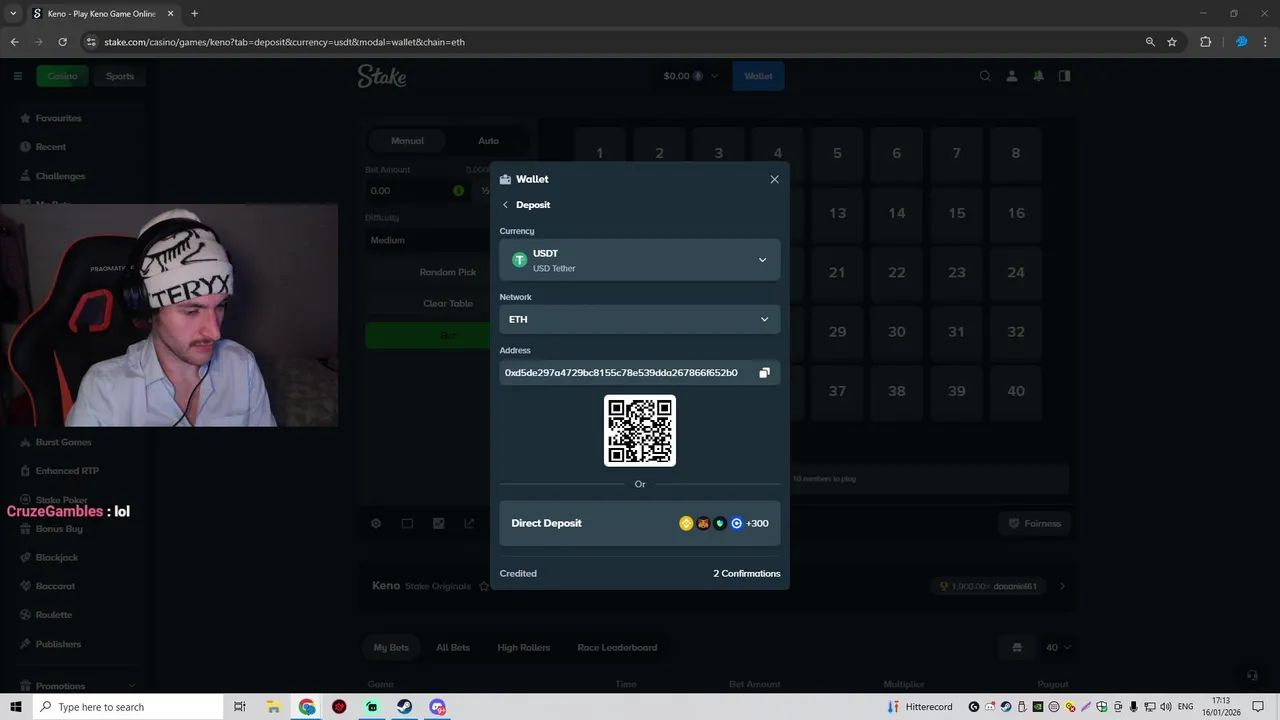Click the Fairness button

pyautogui.click(x=1034, y=523)
